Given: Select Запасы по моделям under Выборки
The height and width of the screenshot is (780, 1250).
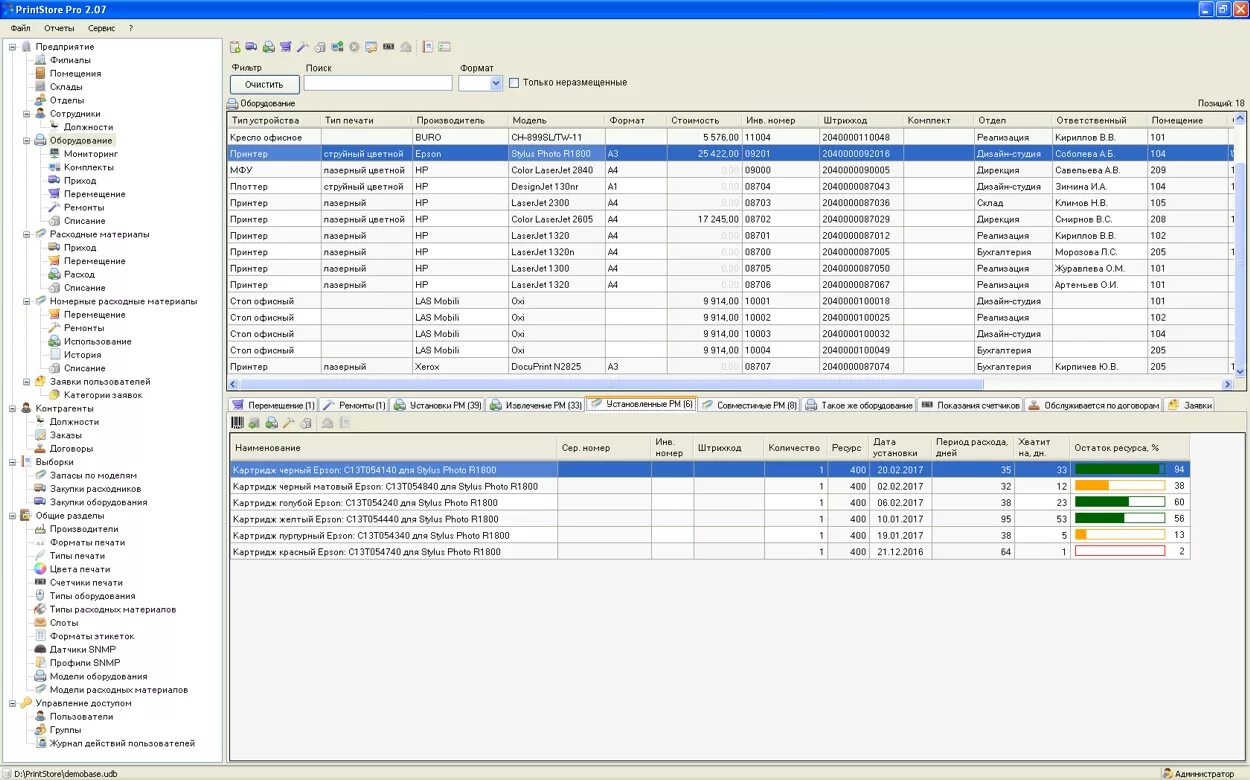Looking at the screenshot, I should point(93,475).
